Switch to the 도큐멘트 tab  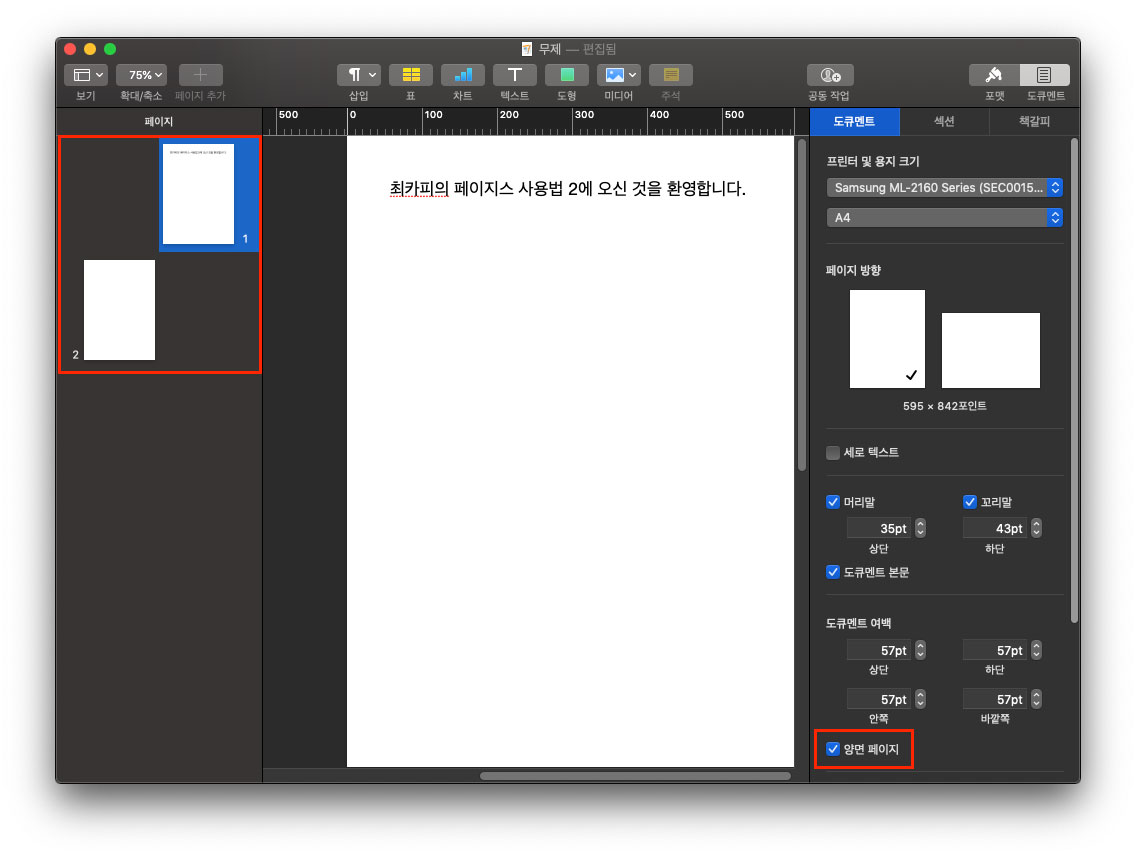click(854, 122)
